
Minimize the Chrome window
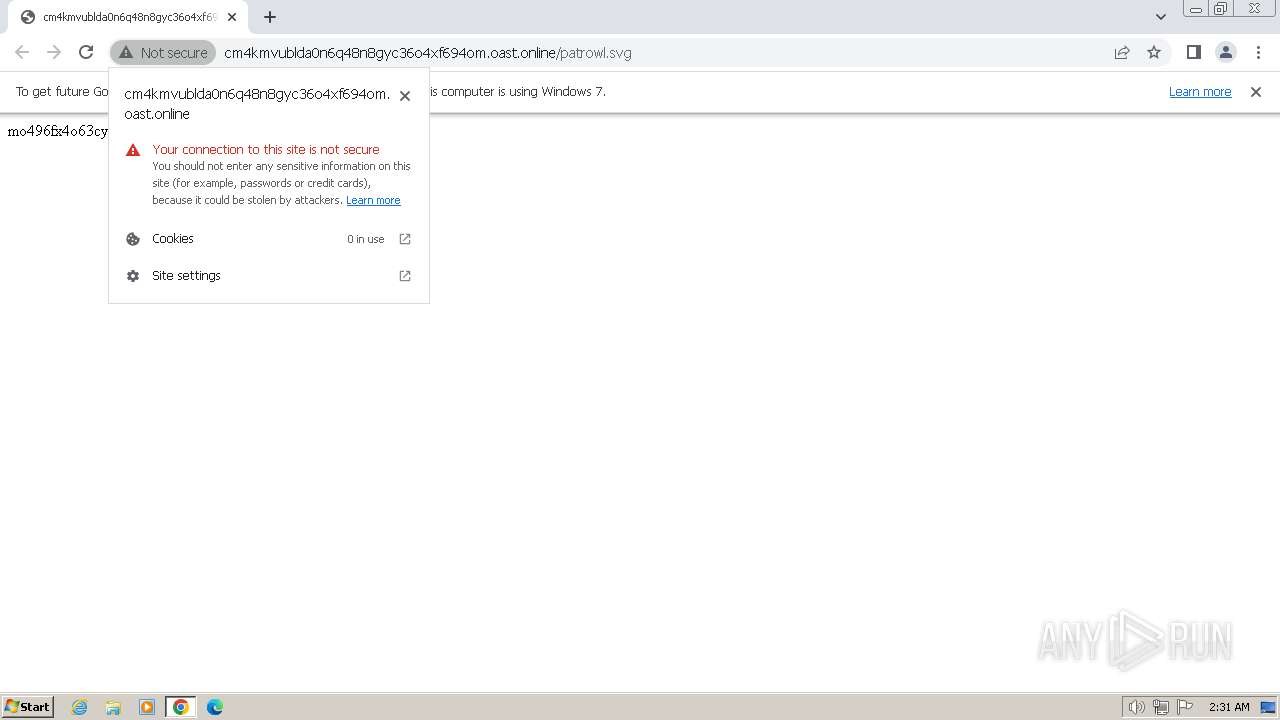(x=1196, y=9)
